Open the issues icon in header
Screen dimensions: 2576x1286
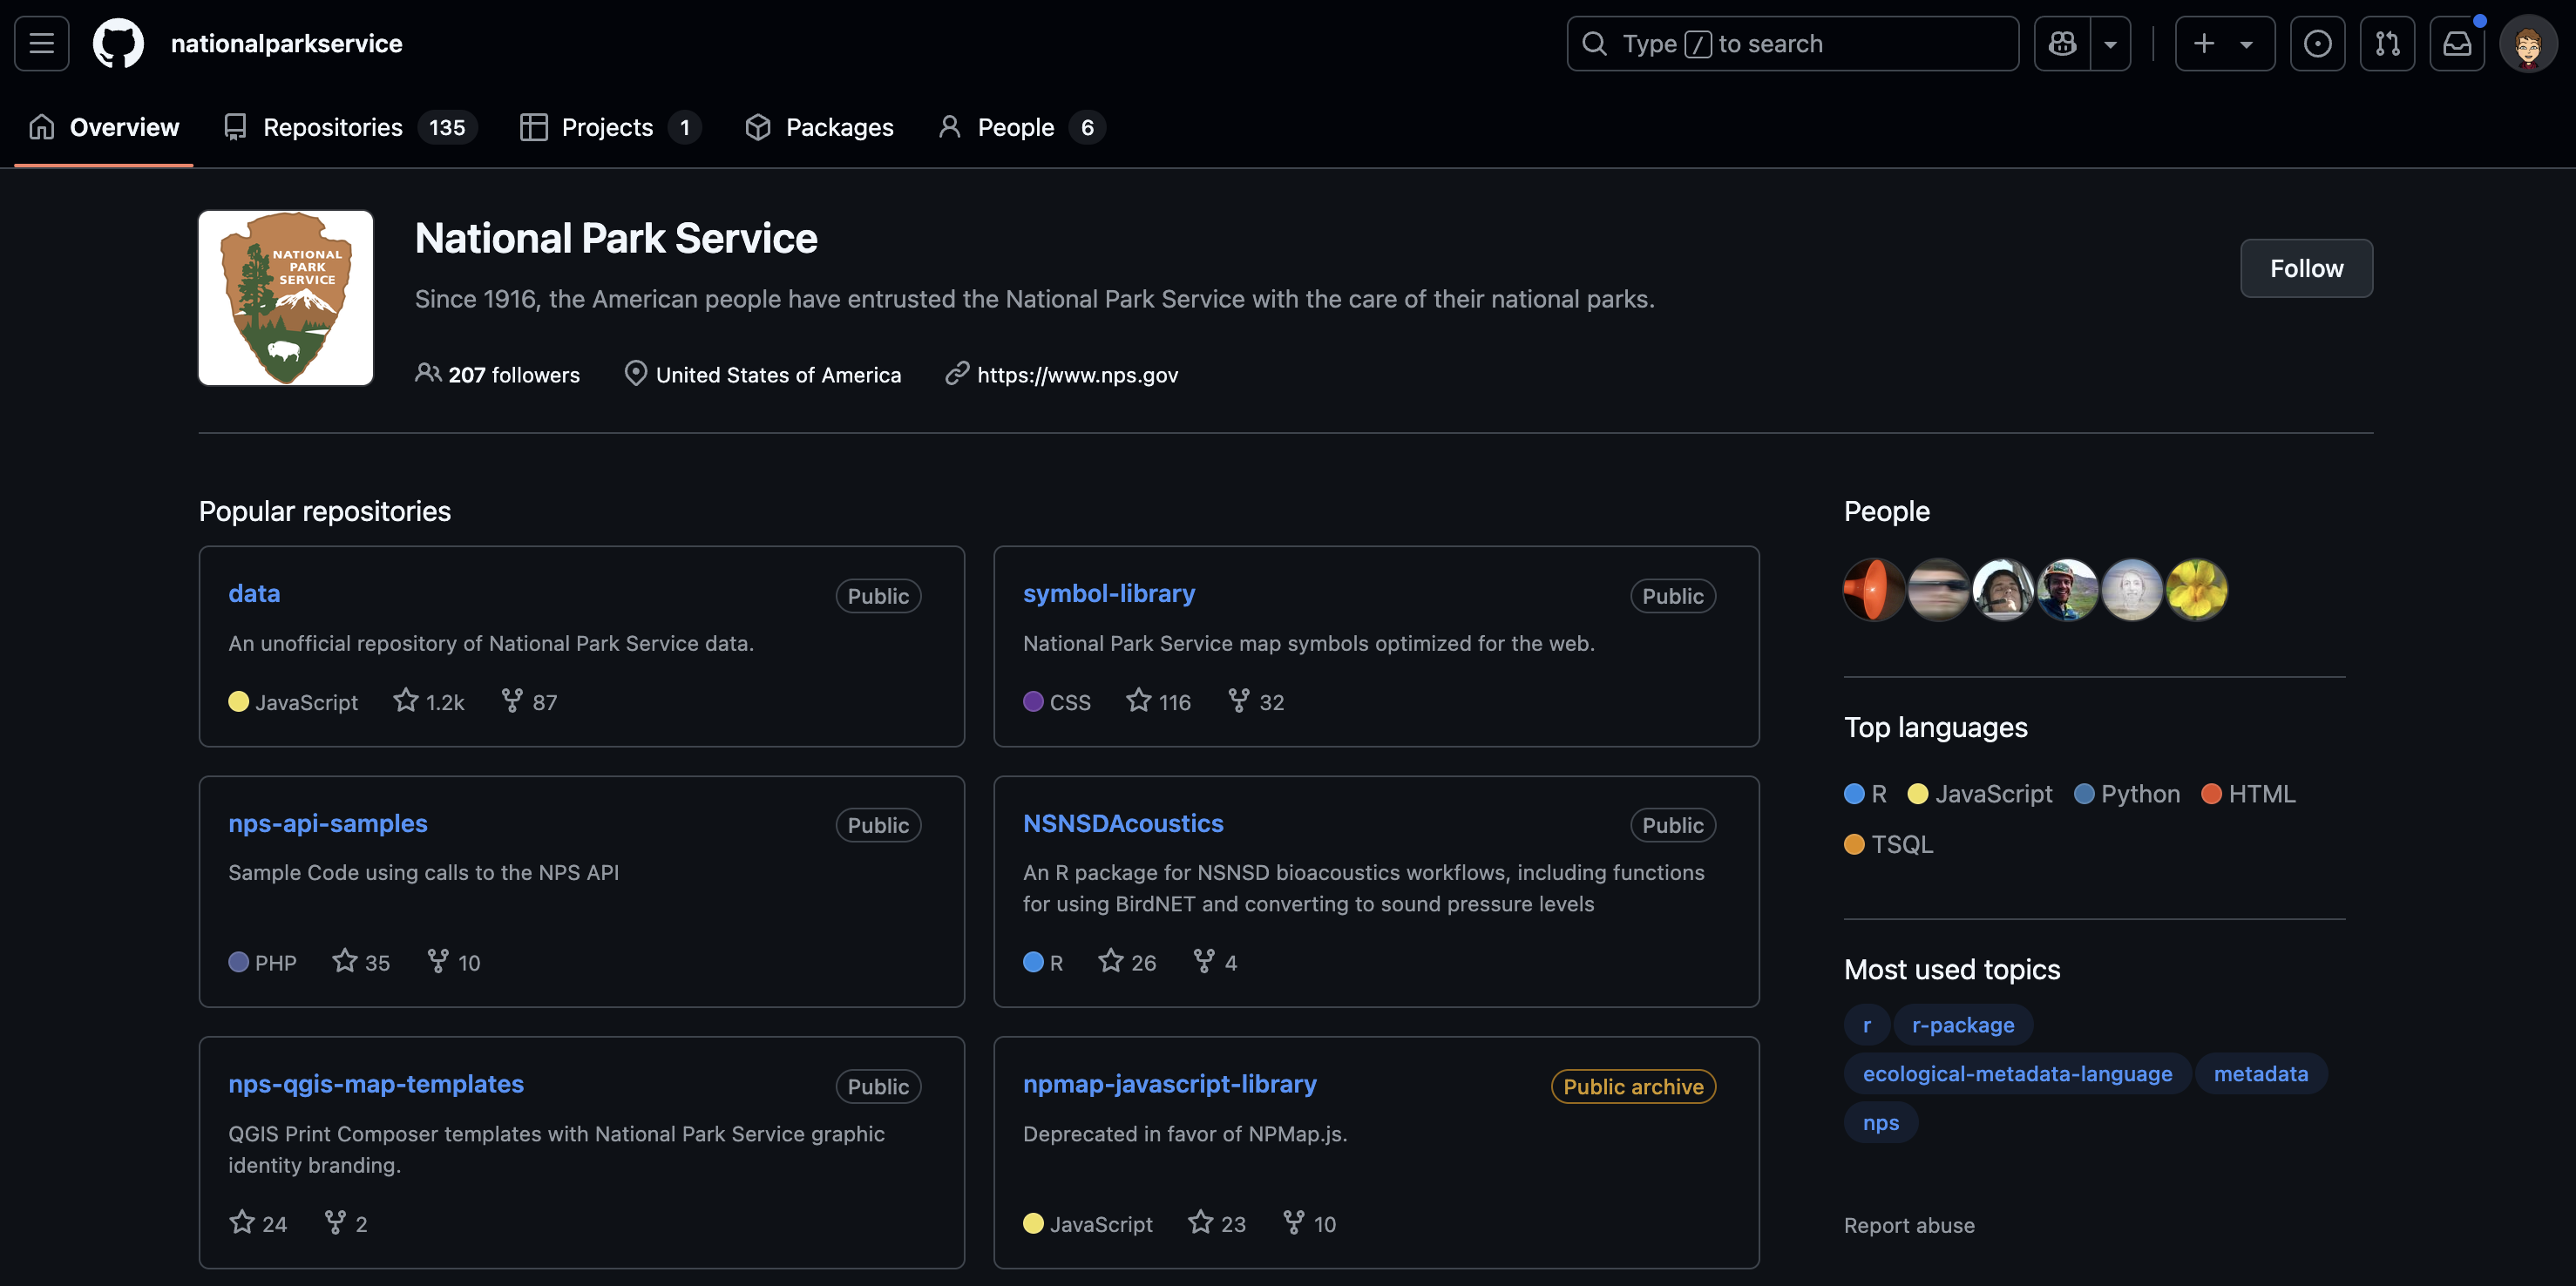[2317, 43]
